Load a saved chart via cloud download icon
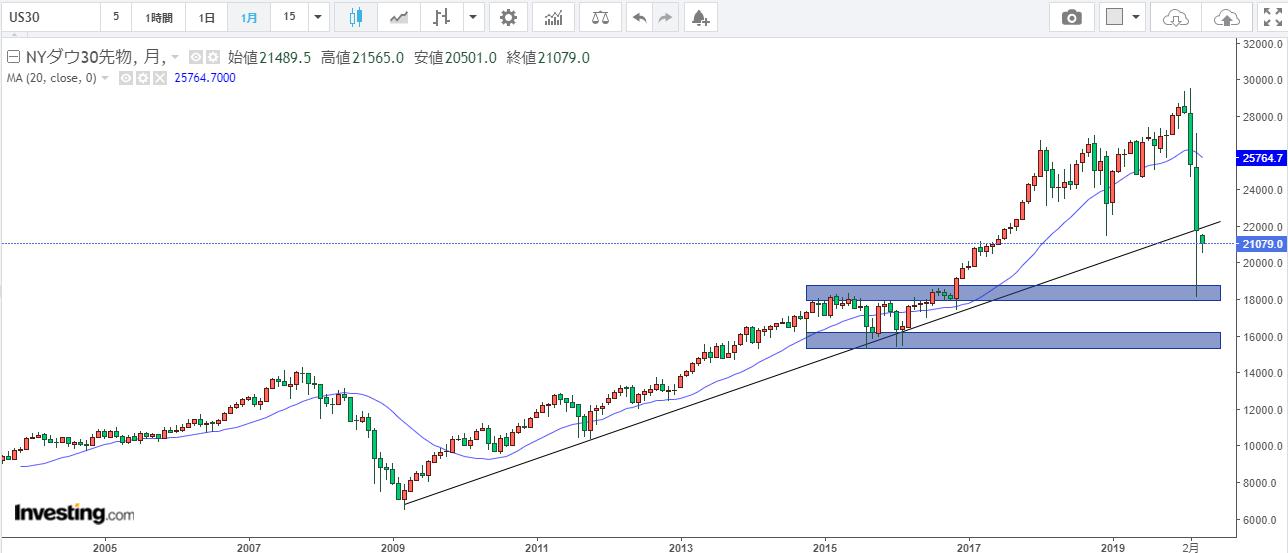 [1177, 17]
